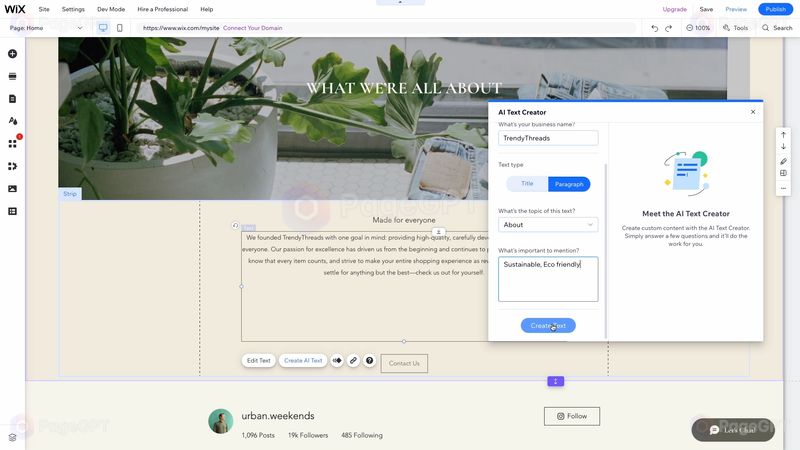Click the site URL www.wix.com/mysite
The height and width of the screenshot is (450, 800).
(181, 28)
